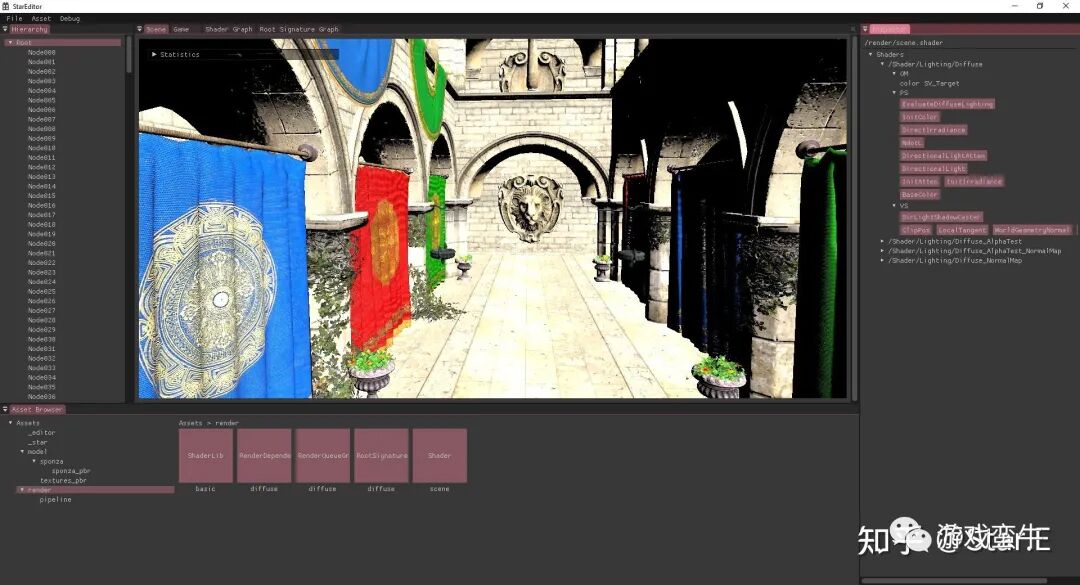Expand /Shader/Lighting/Diffuse_AlphaTest_NormalMap
The height and width of the screenshot is (585, 1080).
point(882,251)
